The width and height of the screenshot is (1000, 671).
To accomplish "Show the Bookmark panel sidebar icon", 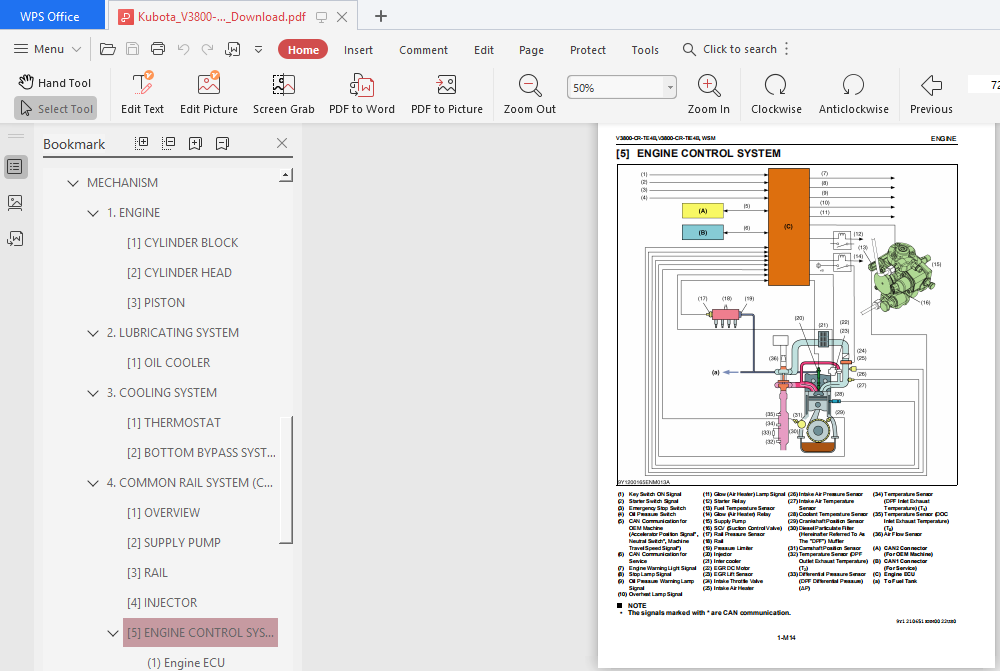I will tap(15, 167).
